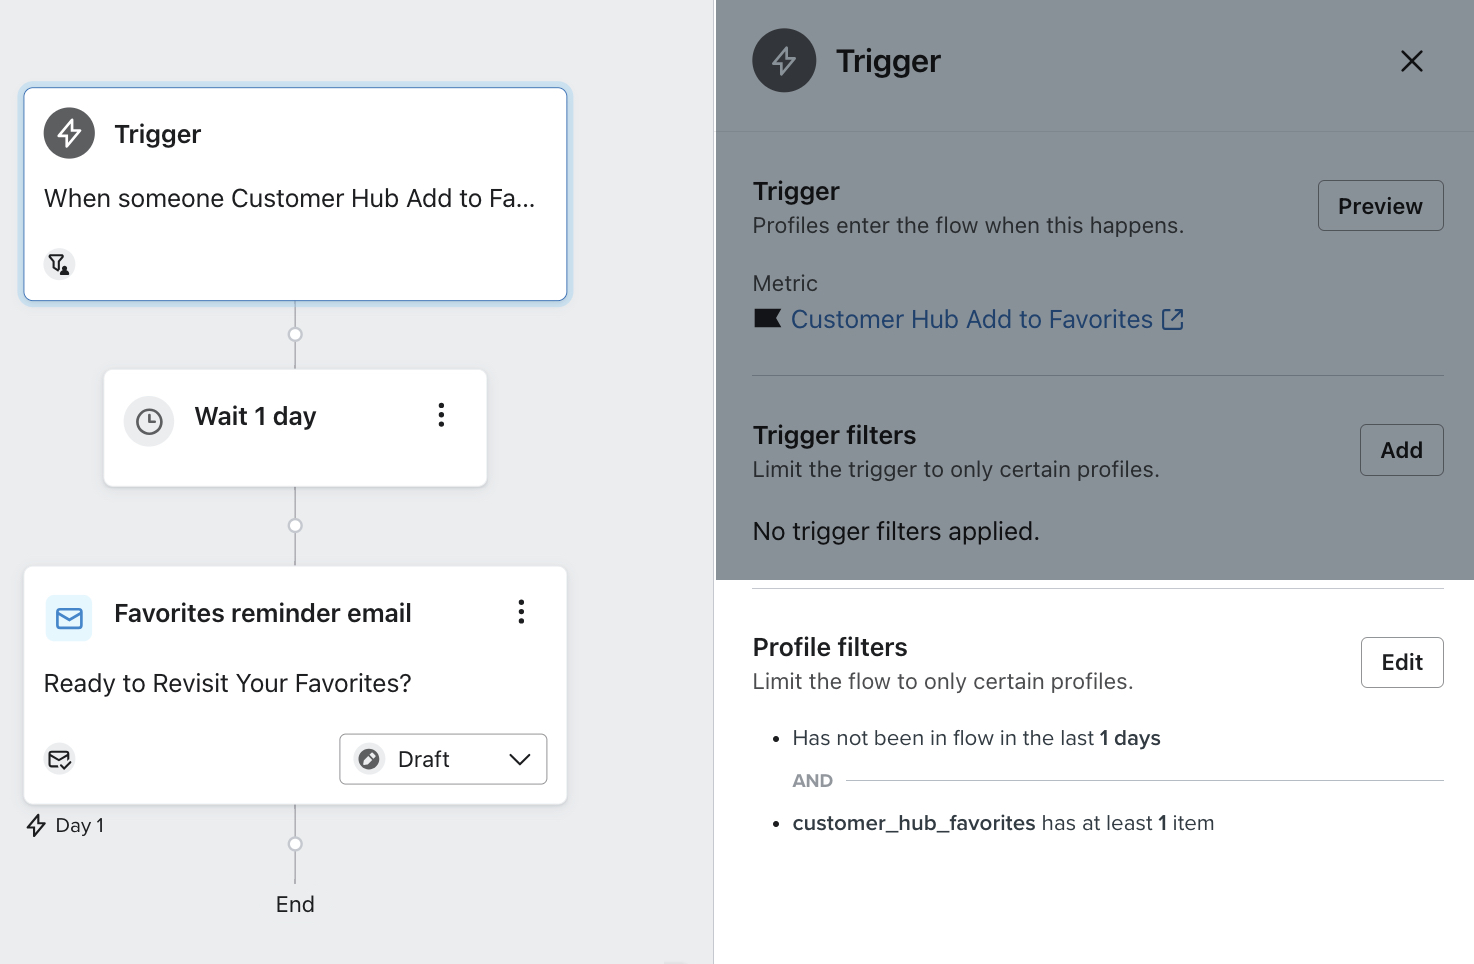
Task: Add a trigger filter
Action: point(1401,450)
